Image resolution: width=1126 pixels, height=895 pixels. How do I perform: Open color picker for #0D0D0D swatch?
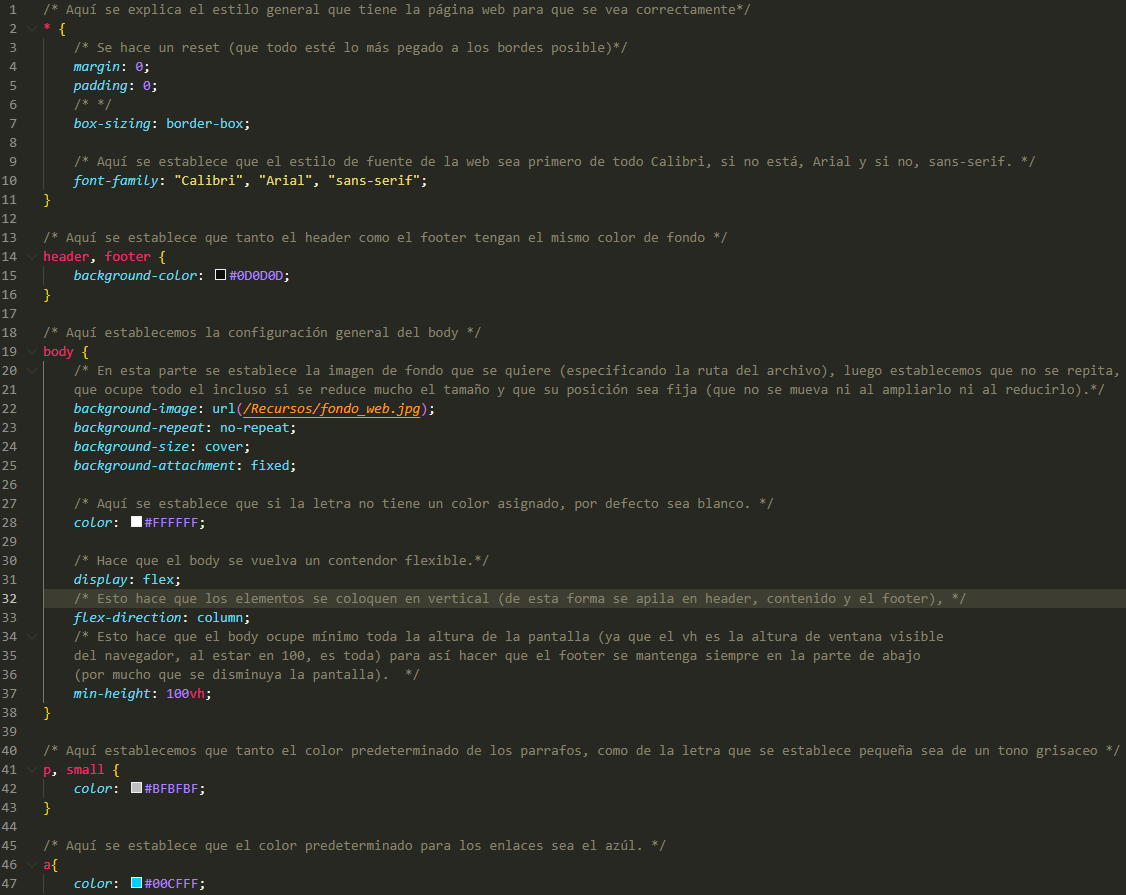[220, 275]
